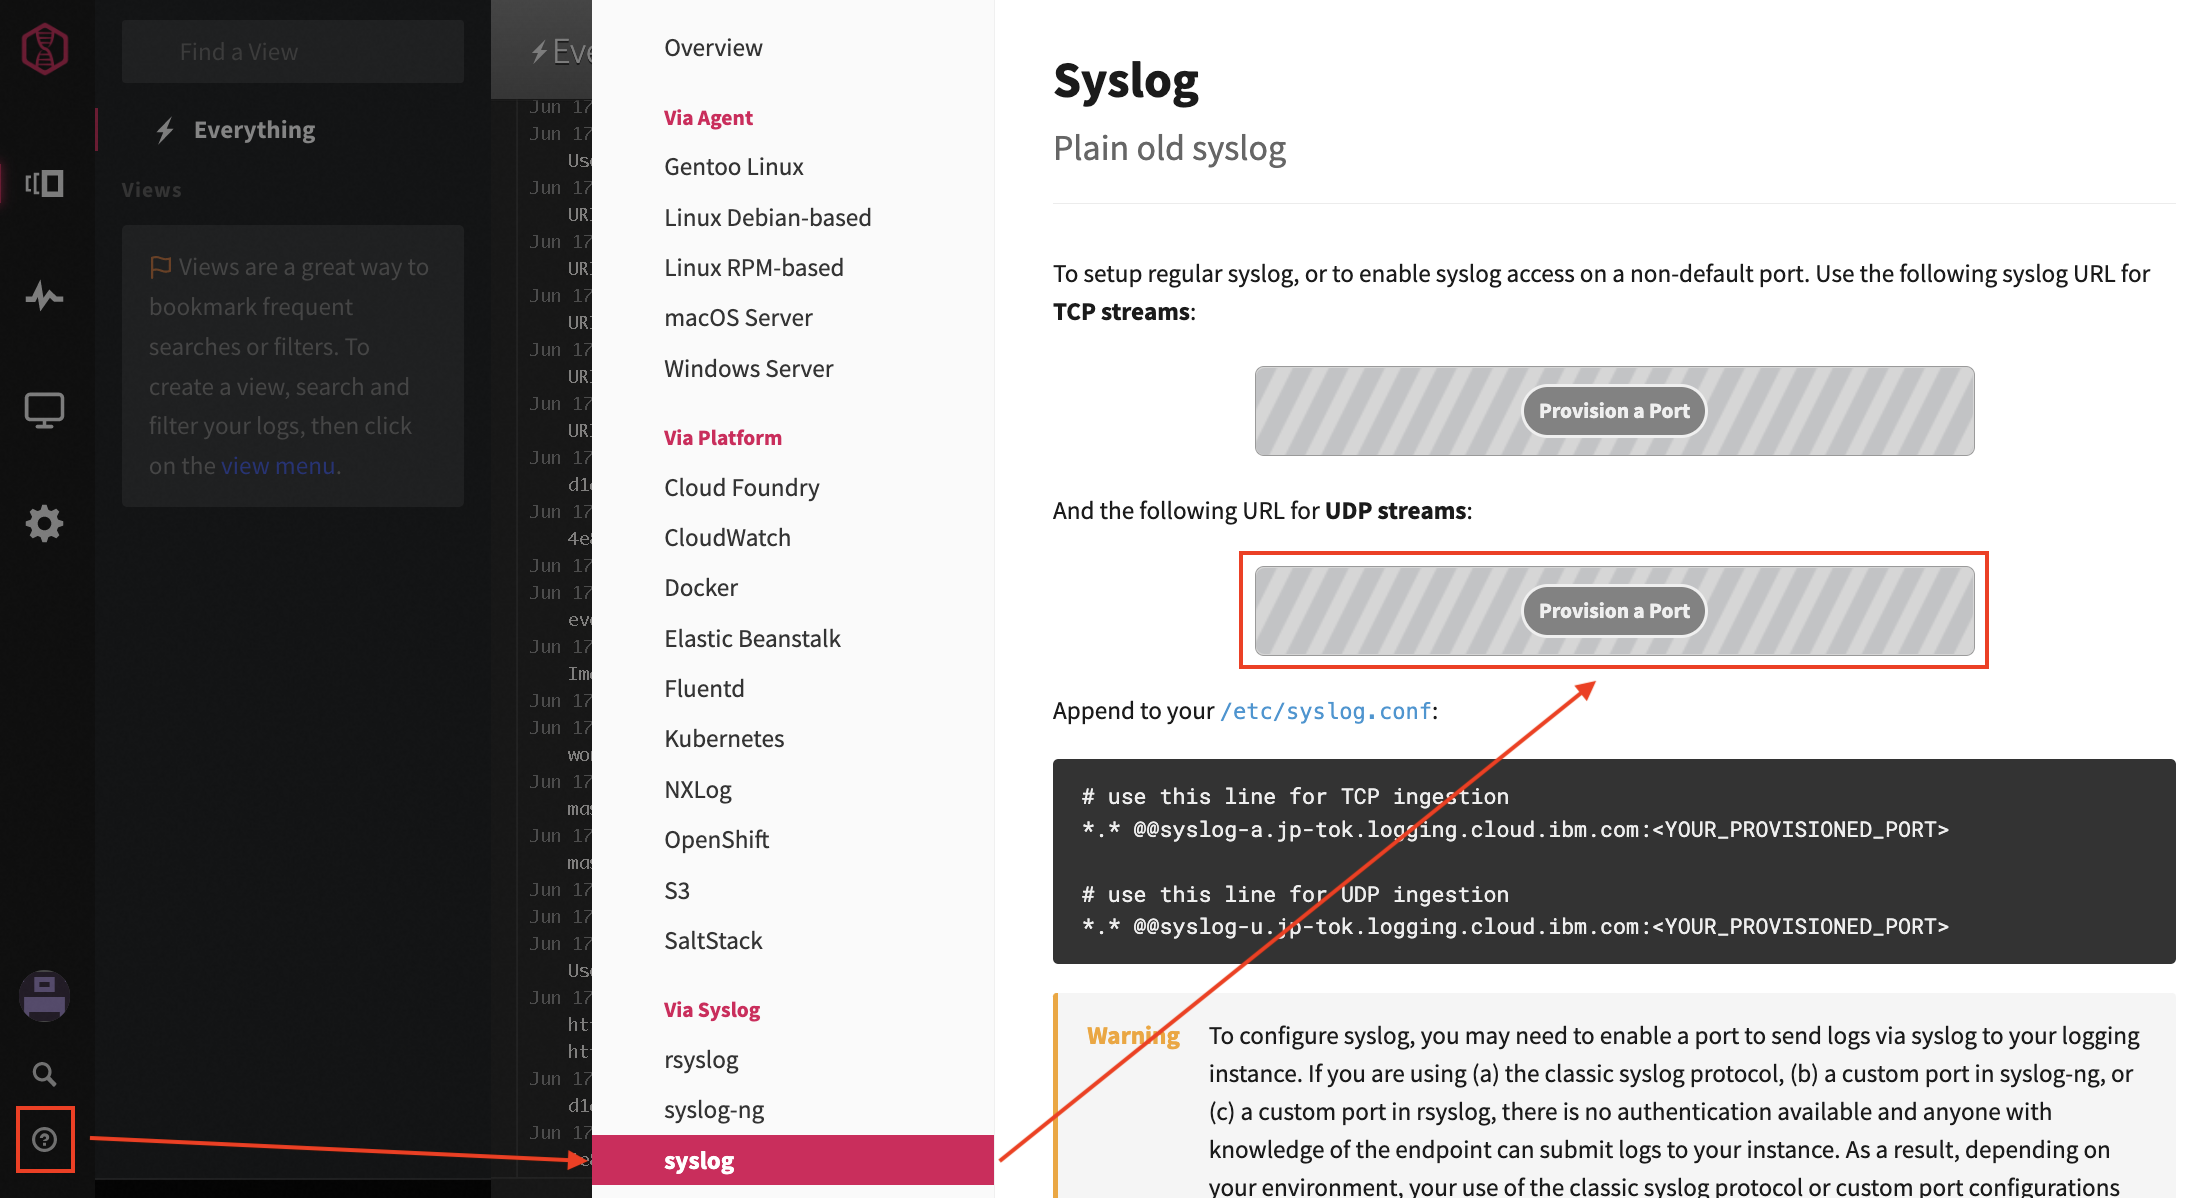Click Provision a Port for TCP streams
Screen dimensions: 2194x1198
tap(1613, 411)
